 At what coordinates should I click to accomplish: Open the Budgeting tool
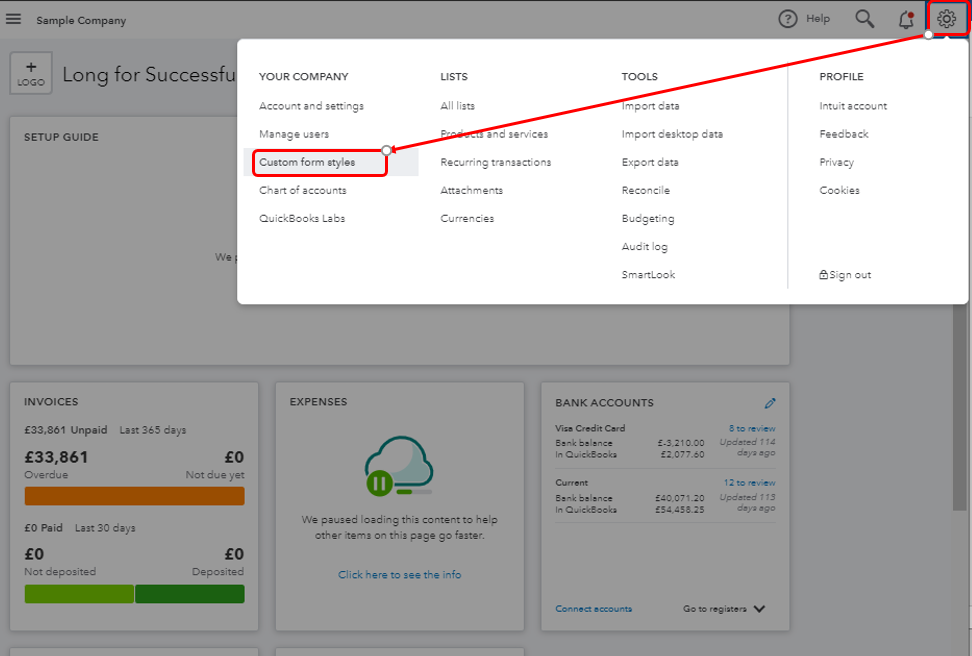point(648,219)
